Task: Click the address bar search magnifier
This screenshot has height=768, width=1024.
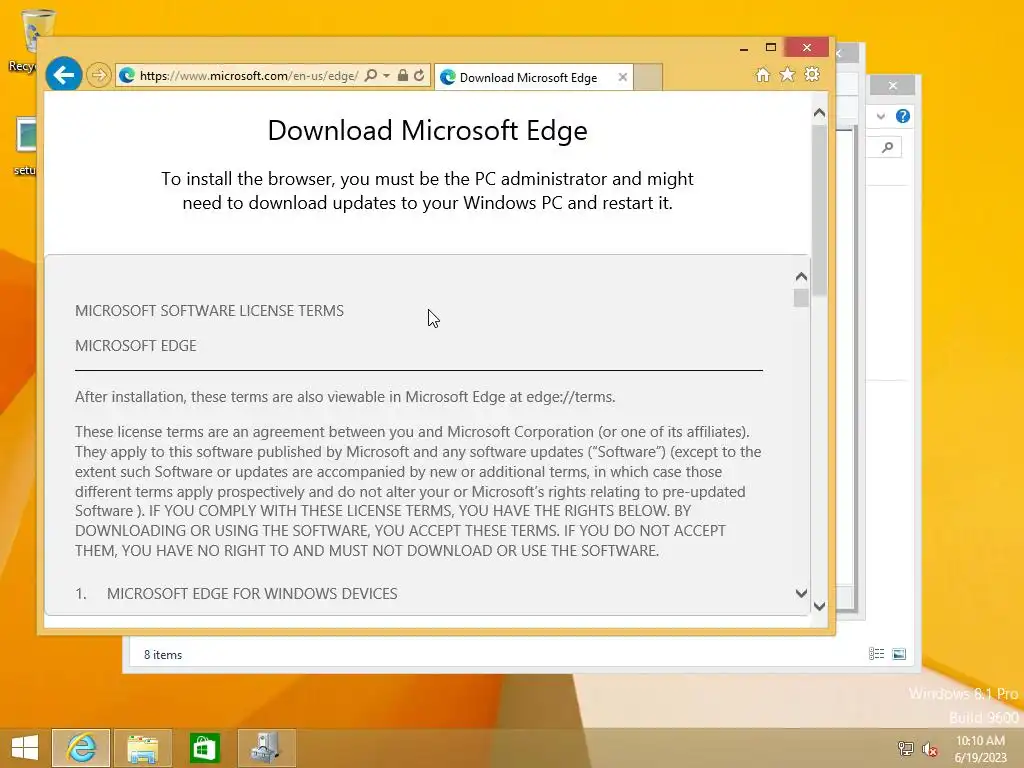Action: [371, 76]
